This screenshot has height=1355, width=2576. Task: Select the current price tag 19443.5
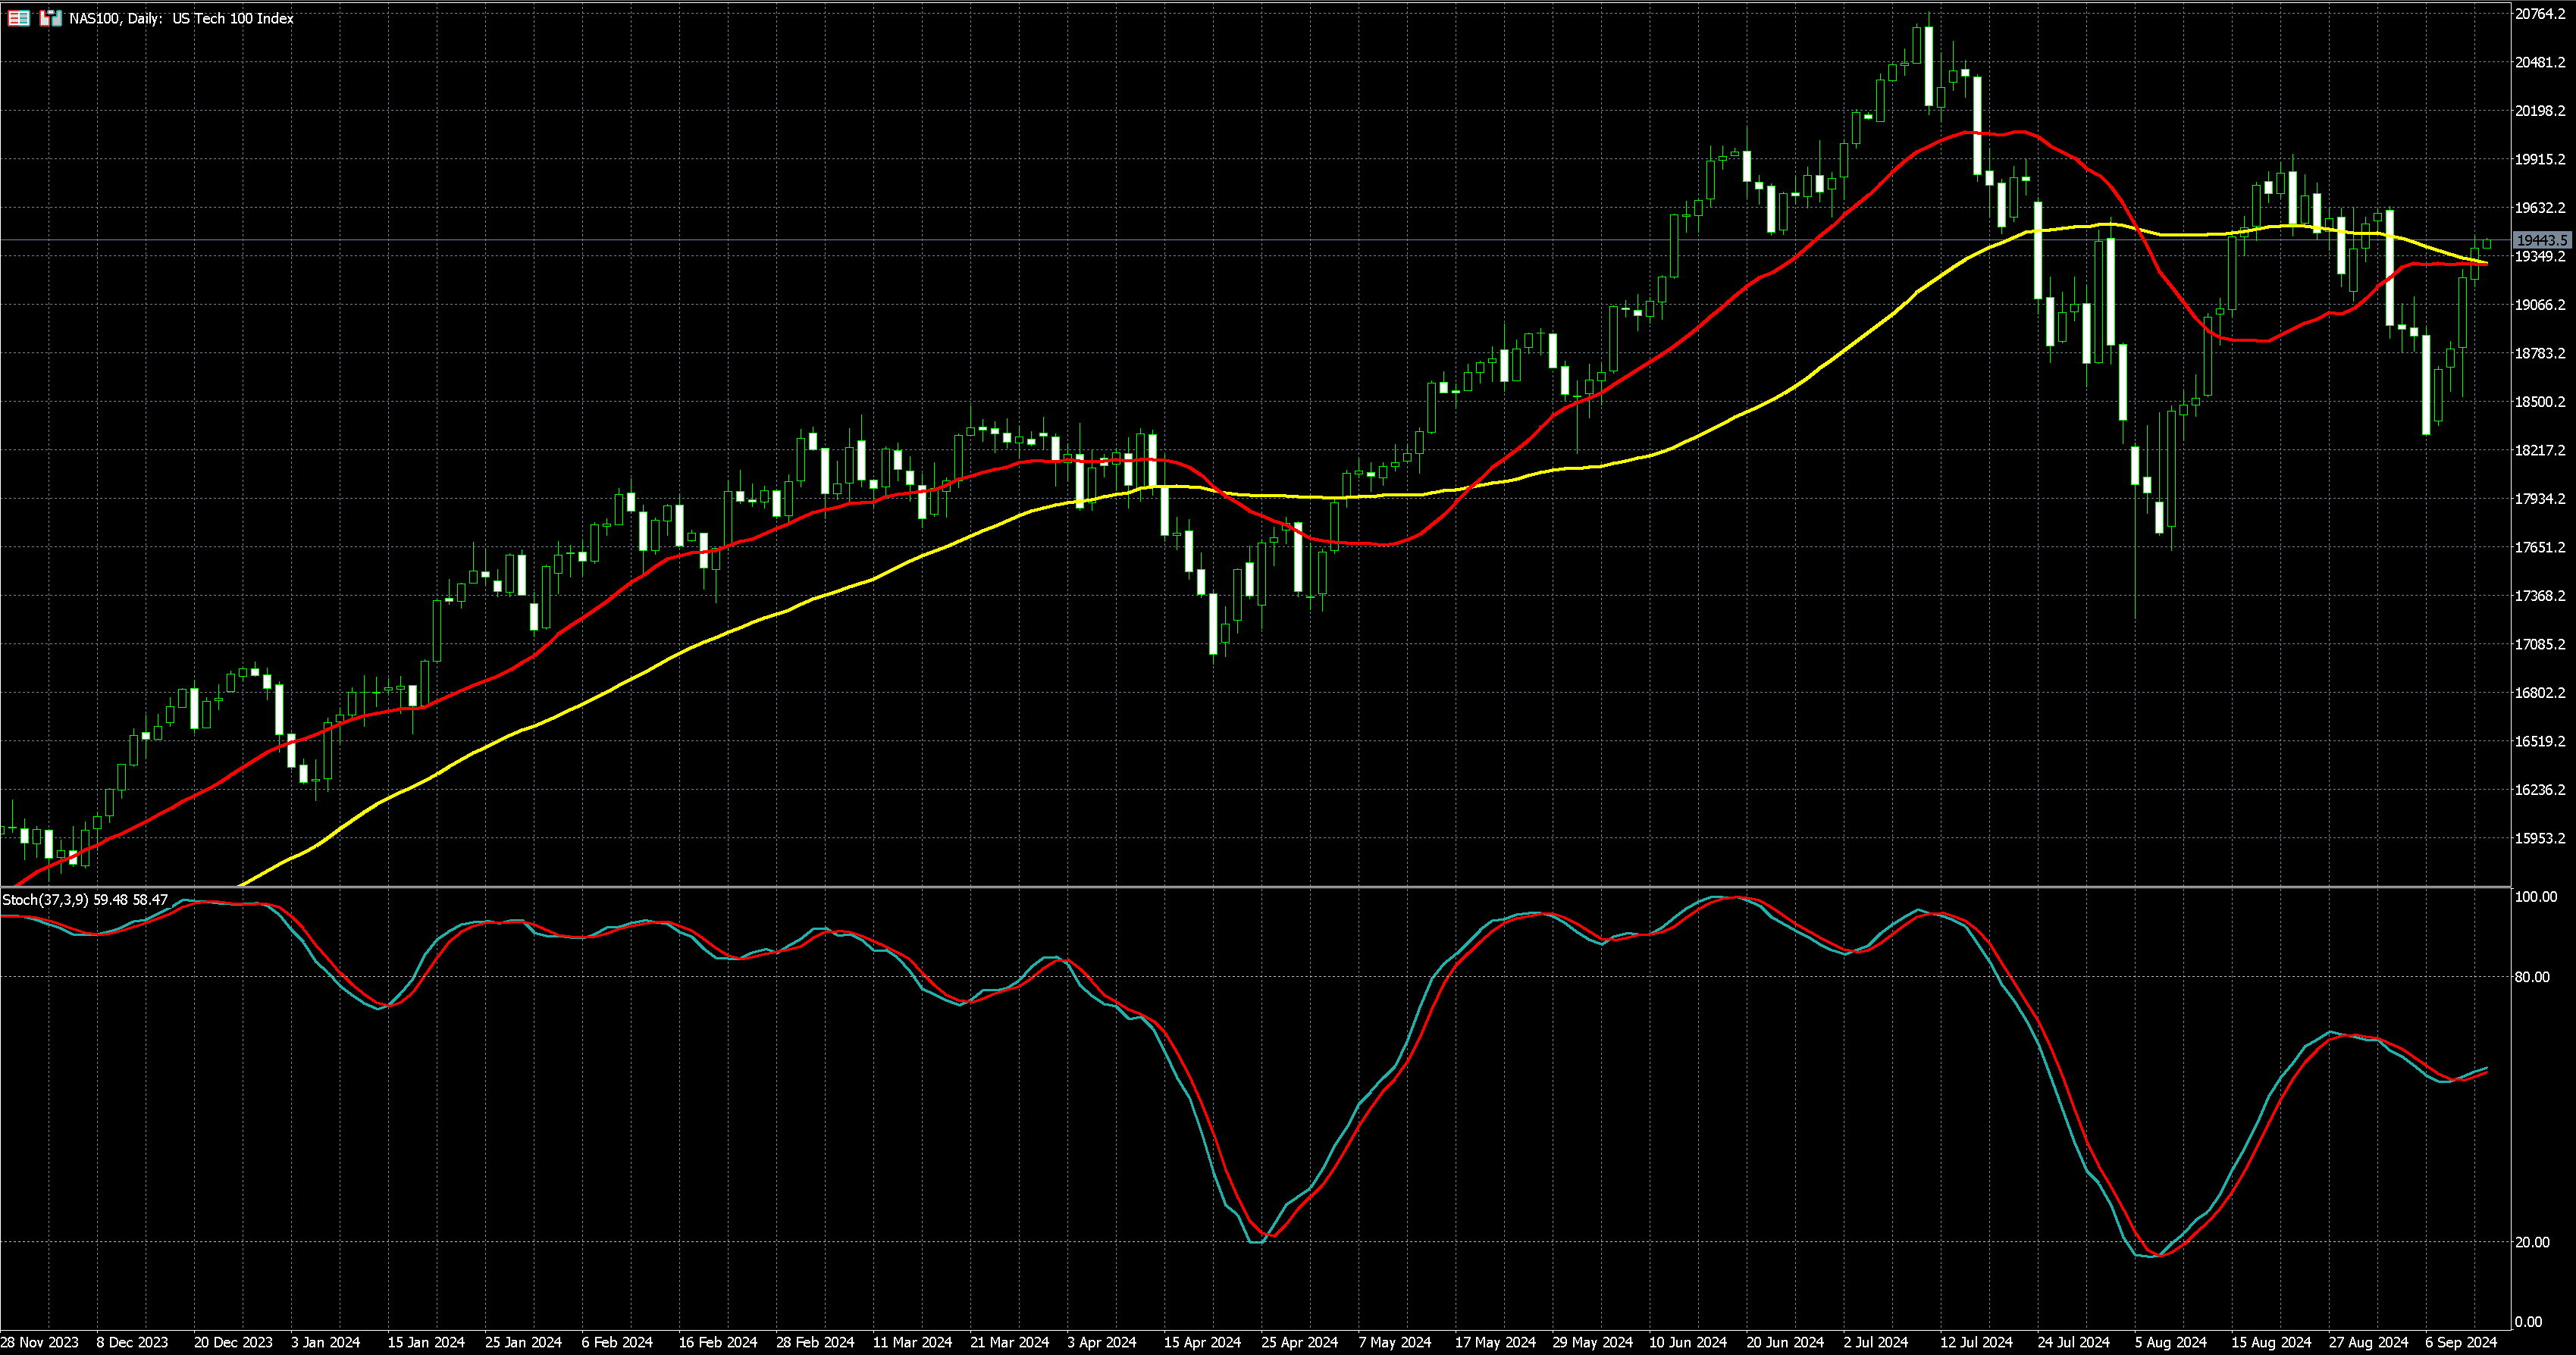point(2541,240)
